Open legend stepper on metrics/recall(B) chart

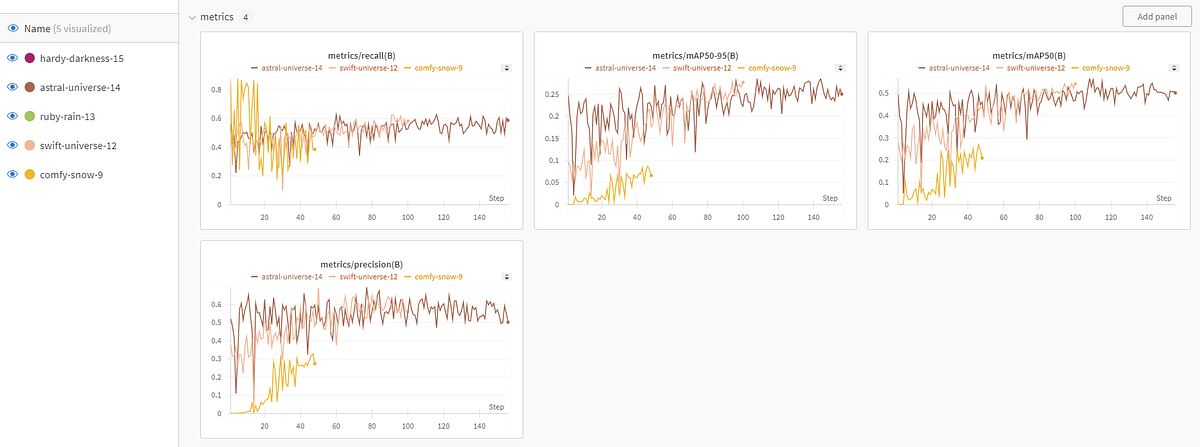[506, 68]
